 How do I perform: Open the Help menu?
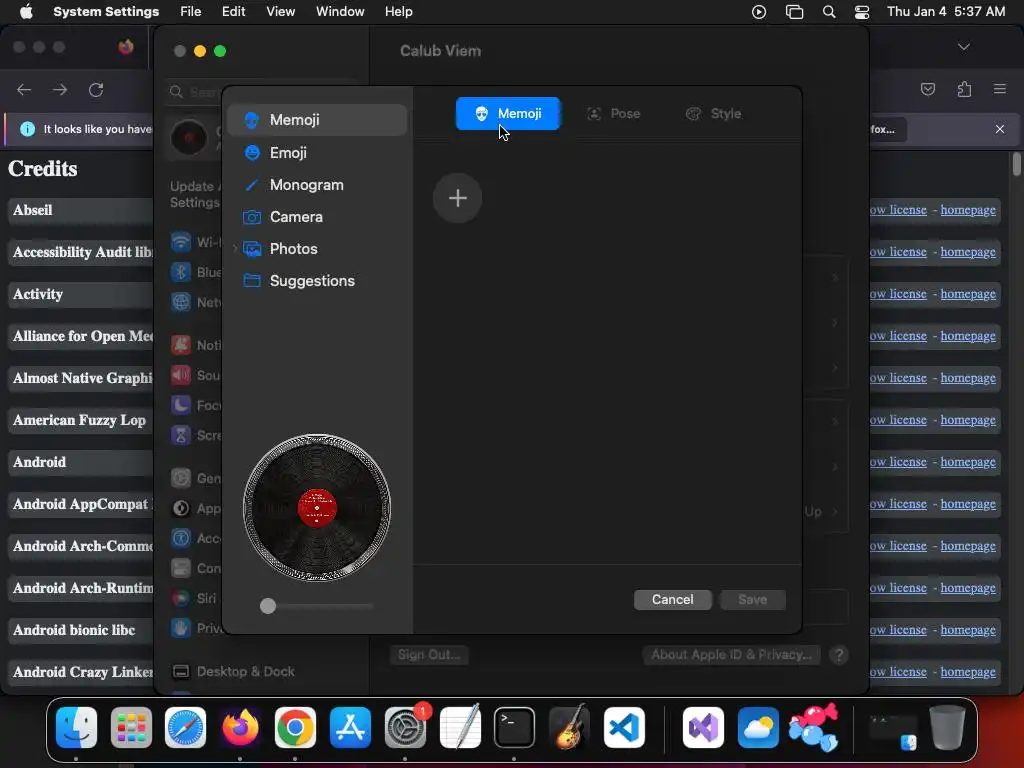(398, 11)
